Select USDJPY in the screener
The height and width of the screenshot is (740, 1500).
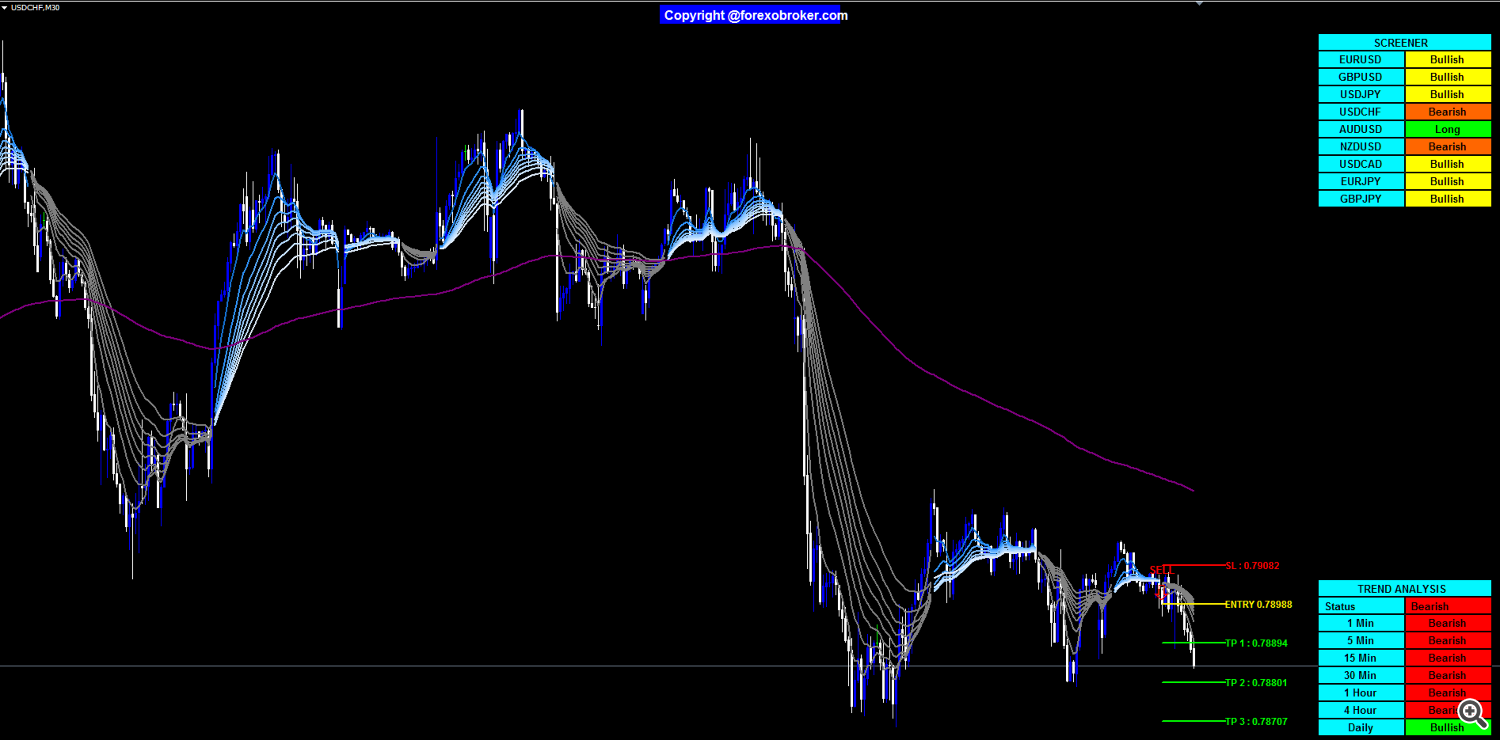(1361, 95)
